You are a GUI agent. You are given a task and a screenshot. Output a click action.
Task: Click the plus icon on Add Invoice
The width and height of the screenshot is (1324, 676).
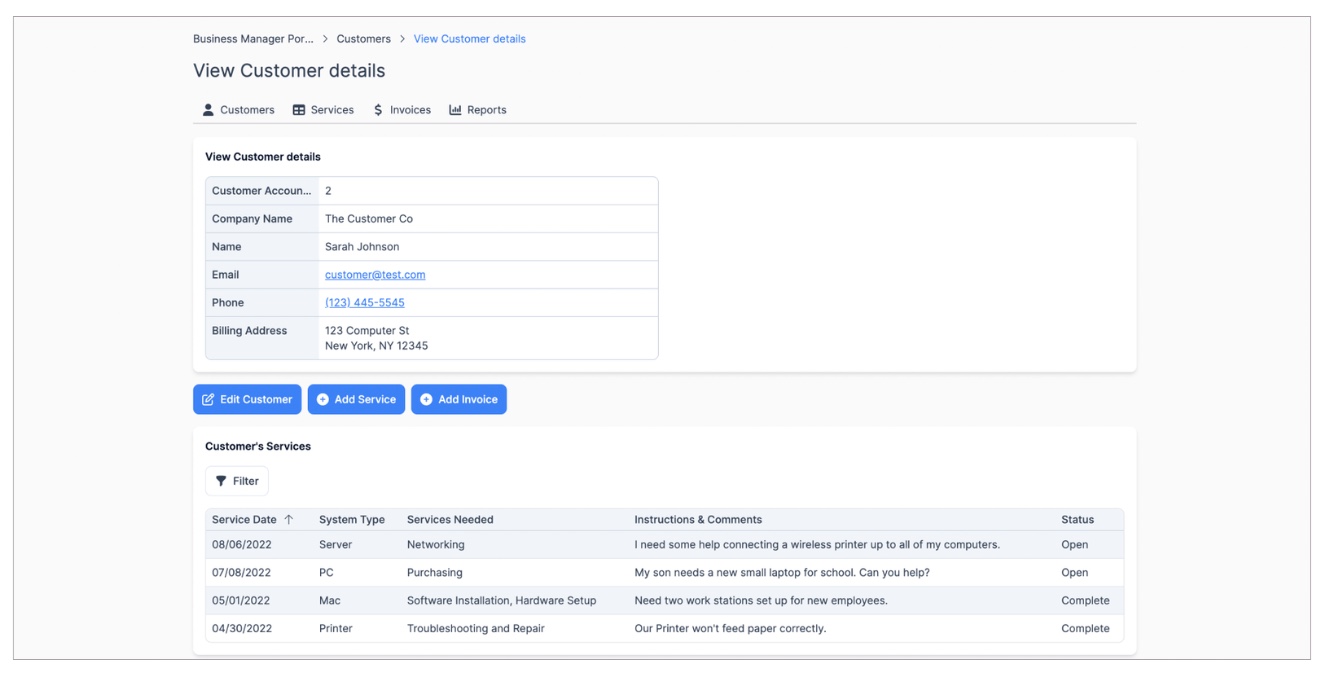[426, 399]
